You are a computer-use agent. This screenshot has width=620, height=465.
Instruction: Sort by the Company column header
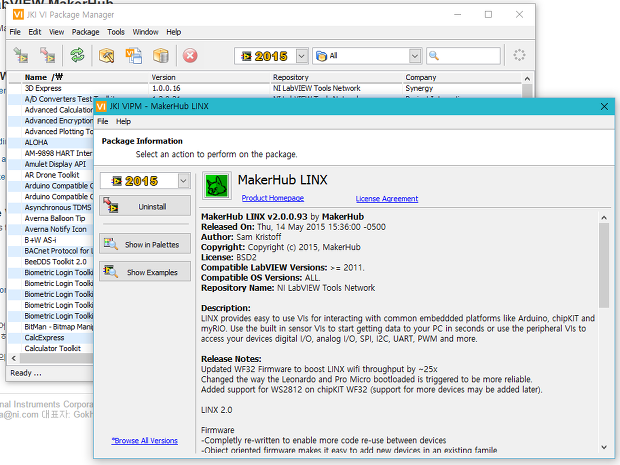[462, 77]
